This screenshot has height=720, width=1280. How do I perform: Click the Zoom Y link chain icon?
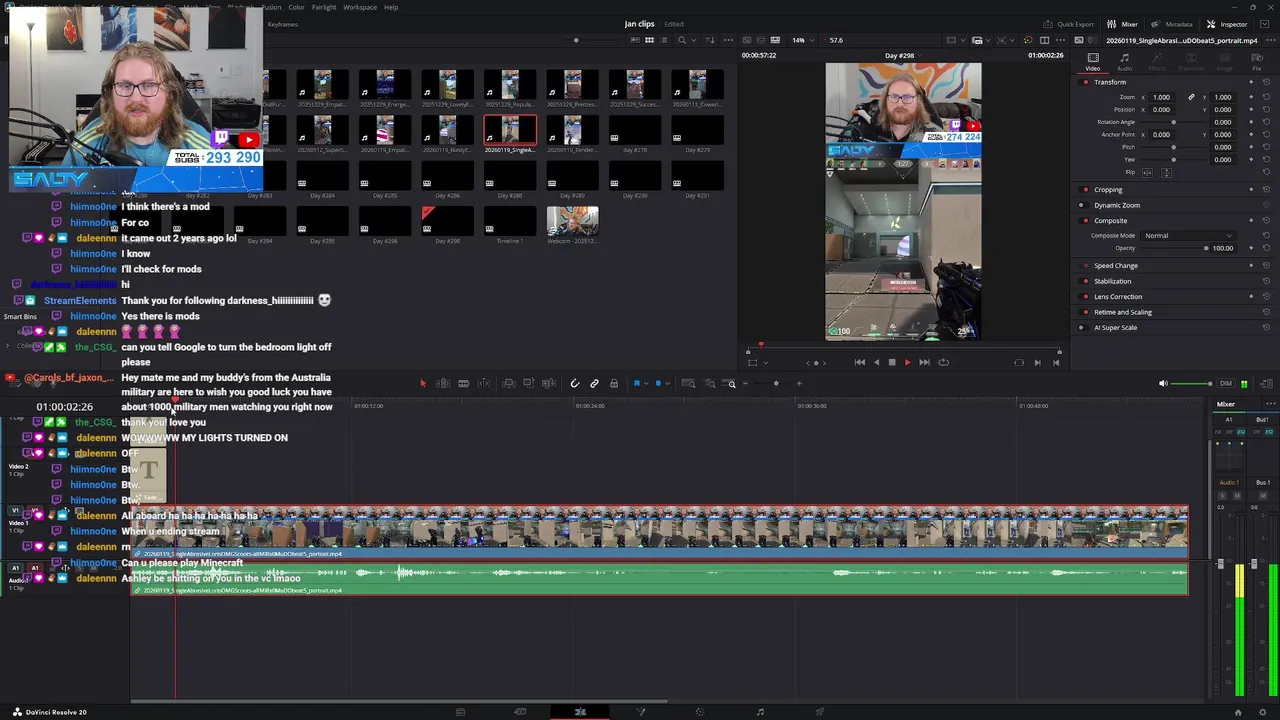(1191, 97)
